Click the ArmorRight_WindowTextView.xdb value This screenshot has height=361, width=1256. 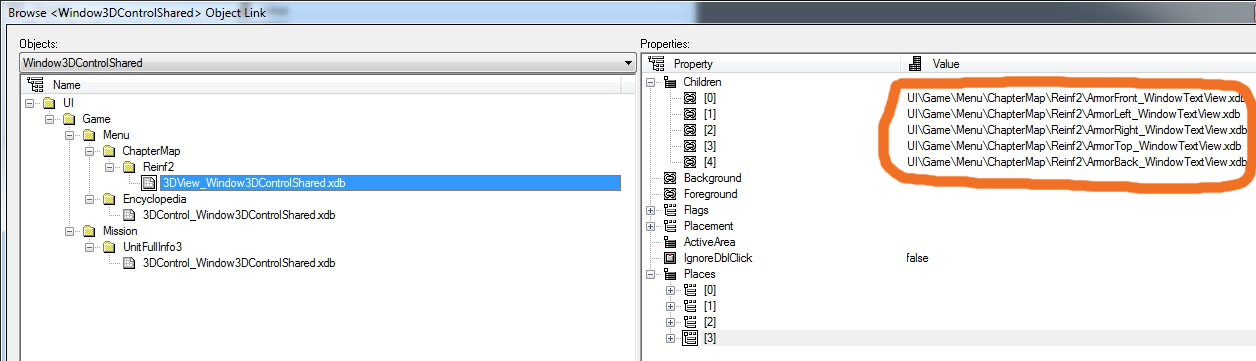[x=1076, y=130]
